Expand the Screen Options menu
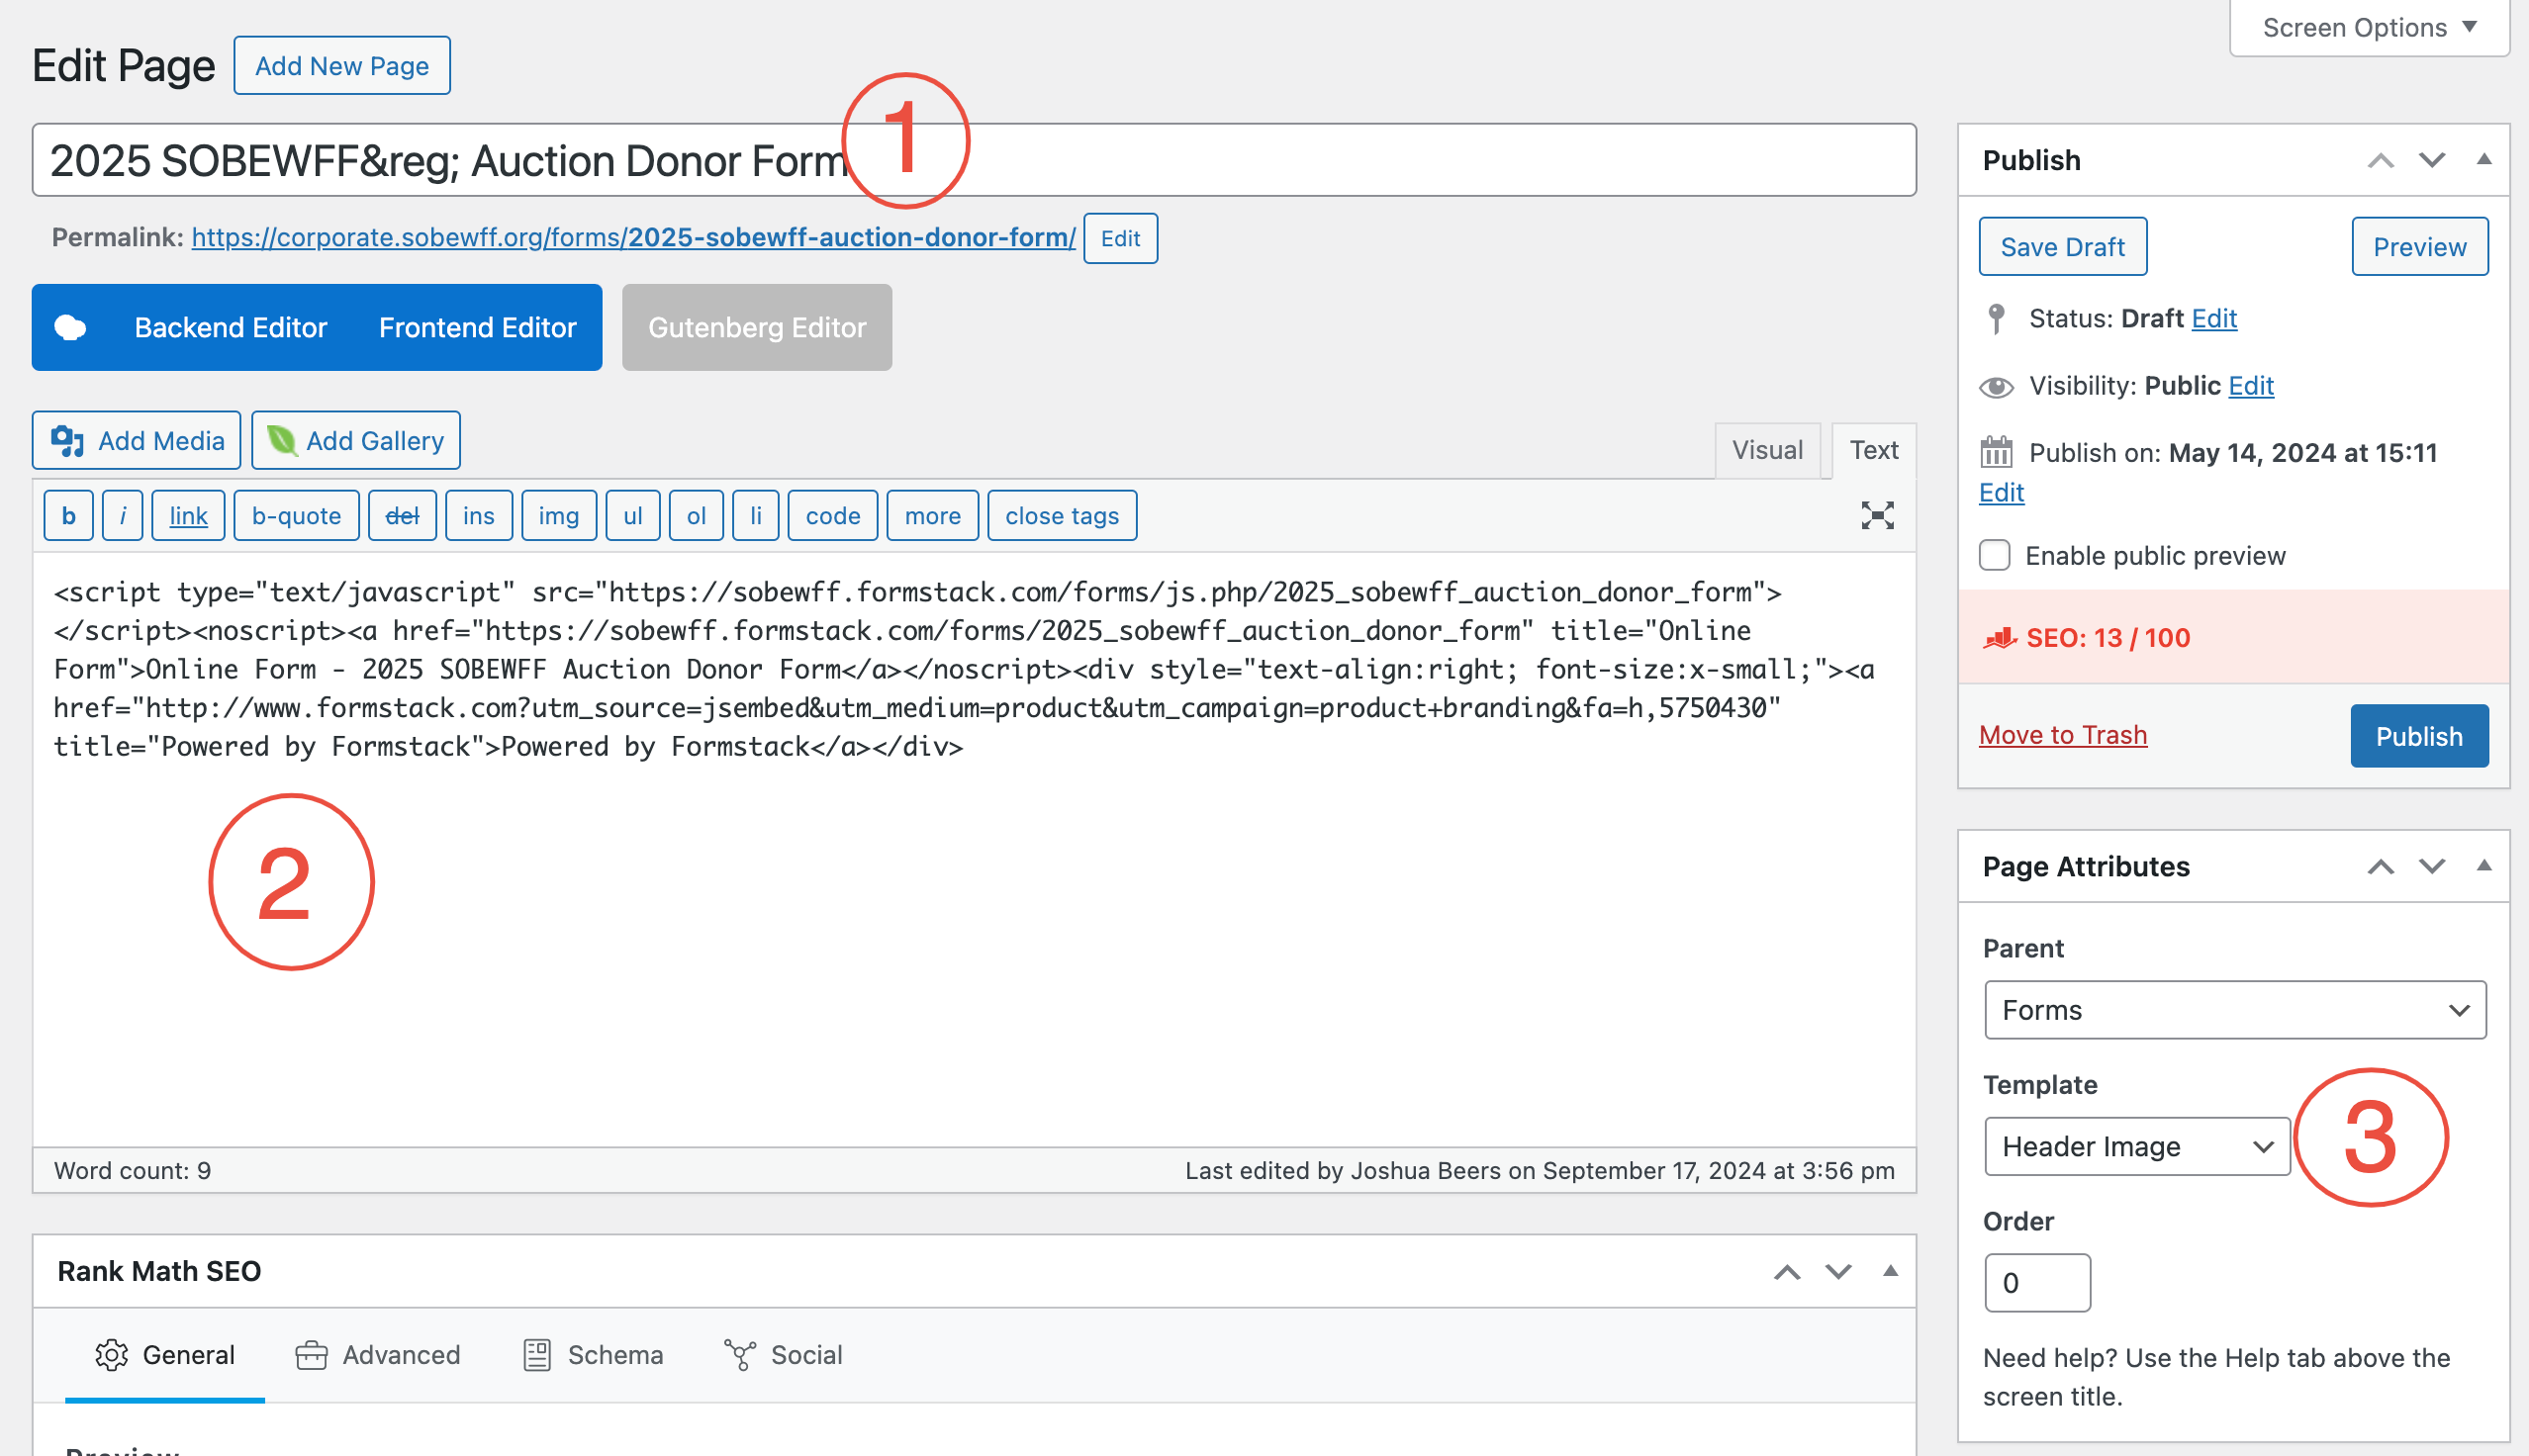This screenshot has width=2529, height=1456. click(x=2368, y=27)
